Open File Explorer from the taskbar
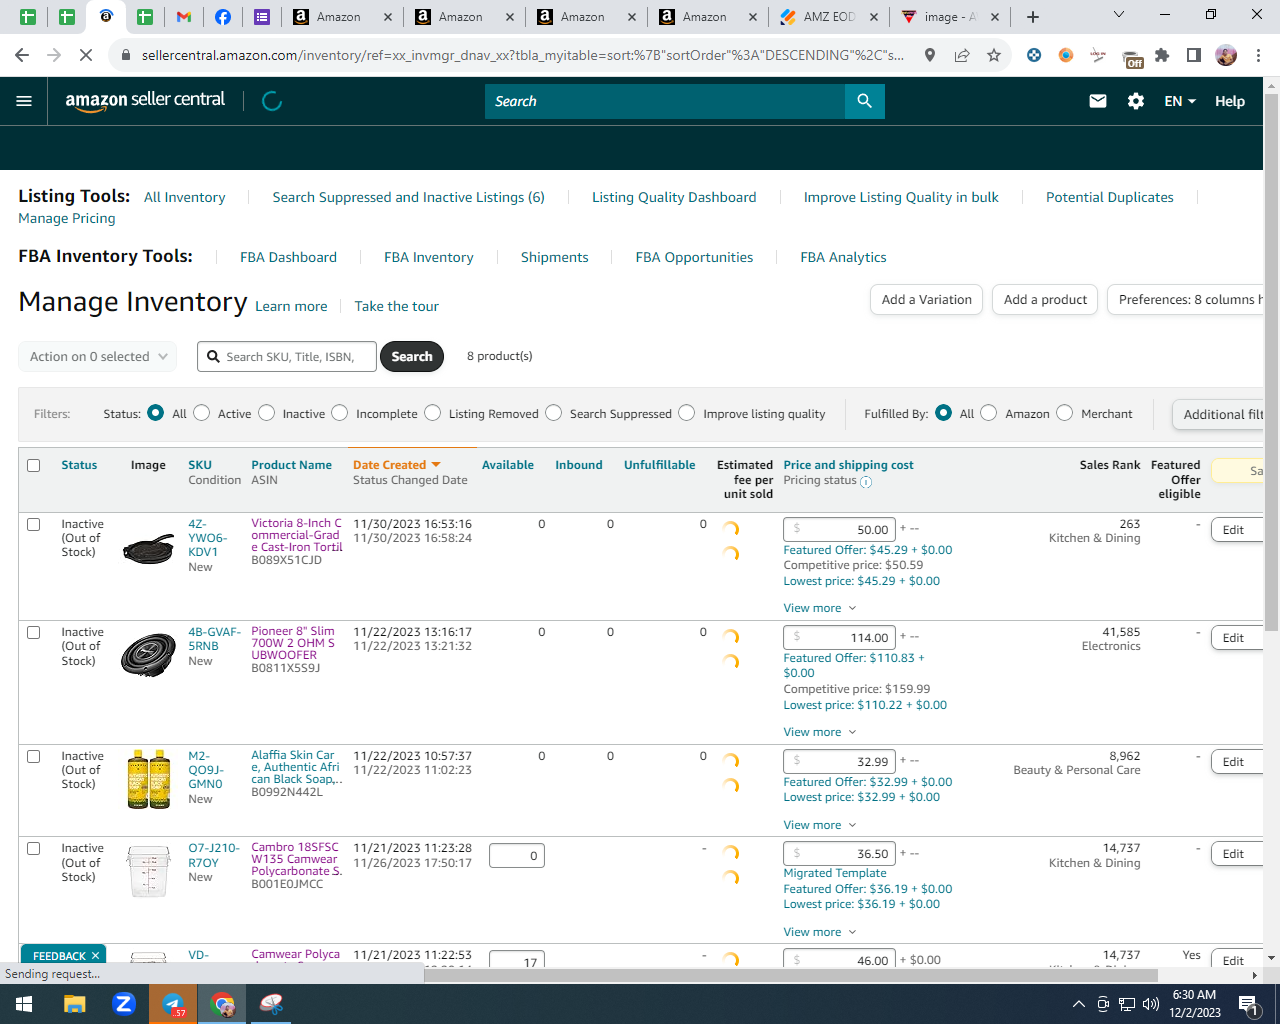 [75, 1004]
